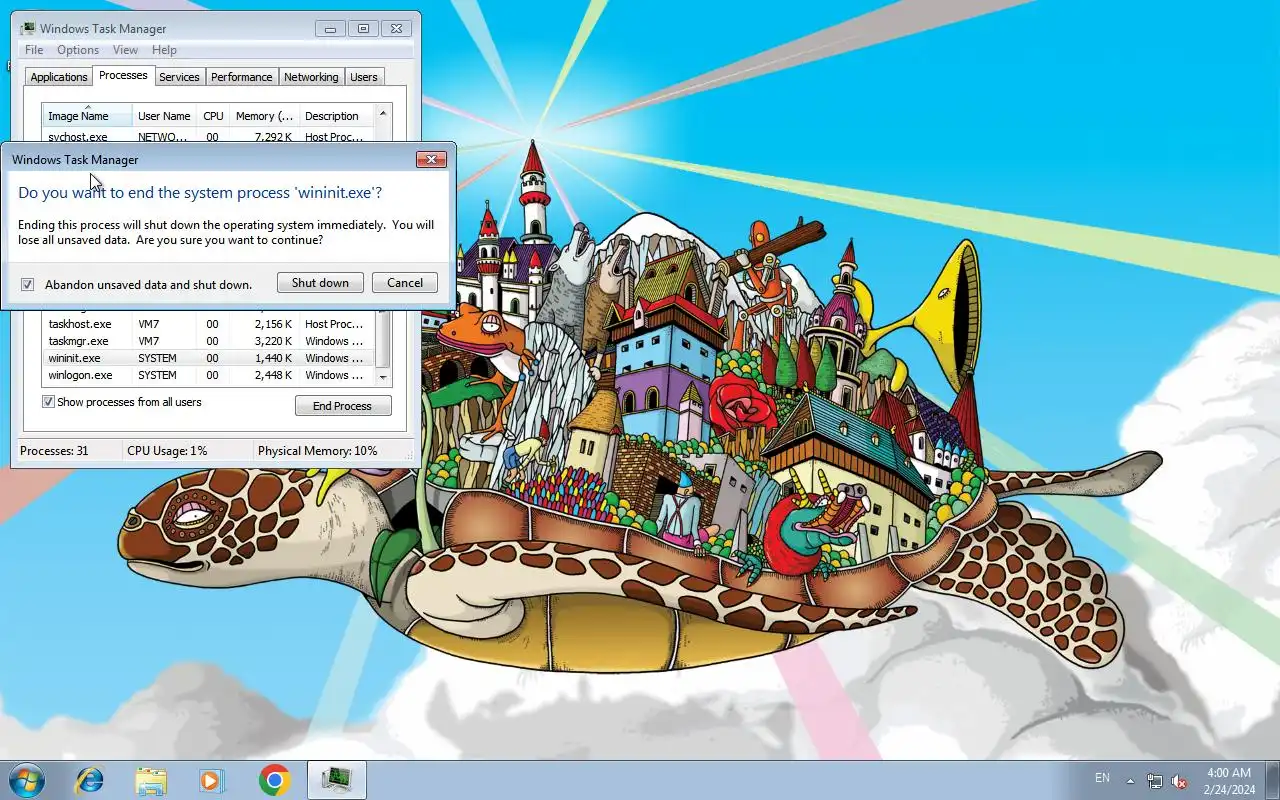Image resolution: width=1280 pixels, height=800 pixels.
Task: Launch Internet Explorer from the taskbar
Action: (89, 780)
